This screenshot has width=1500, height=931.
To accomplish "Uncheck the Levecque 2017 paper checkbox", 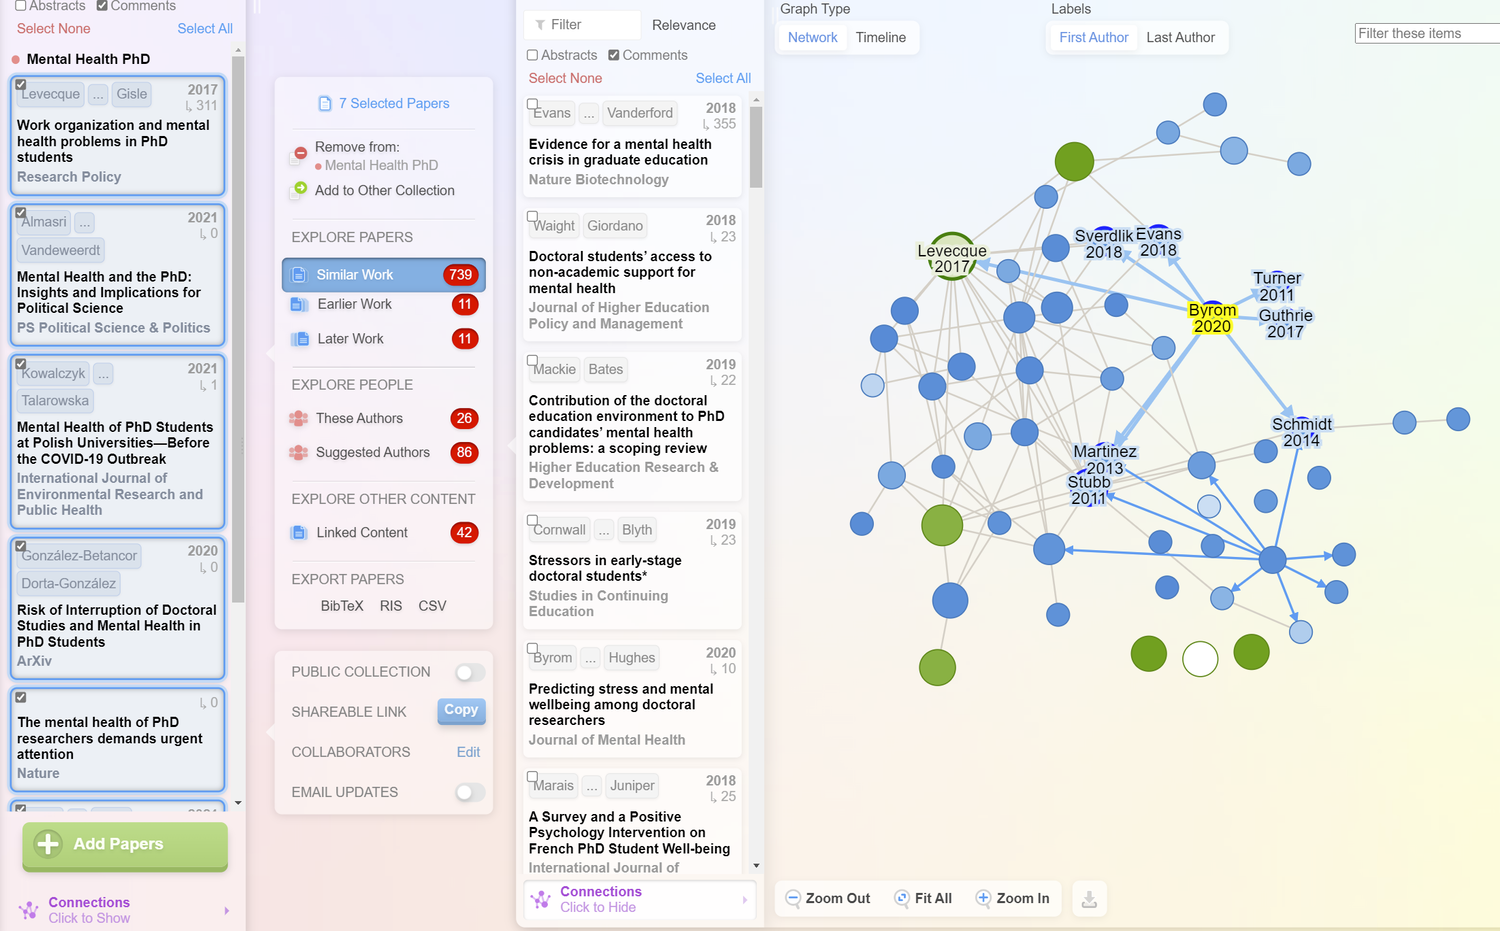I will (21, 85).
